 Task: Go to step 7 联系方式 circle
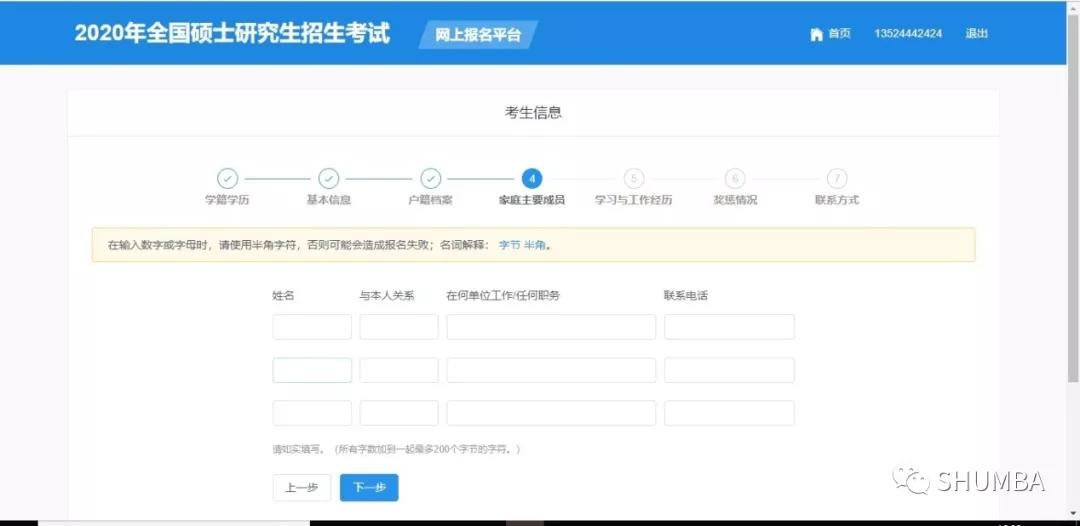coord(837,179)
